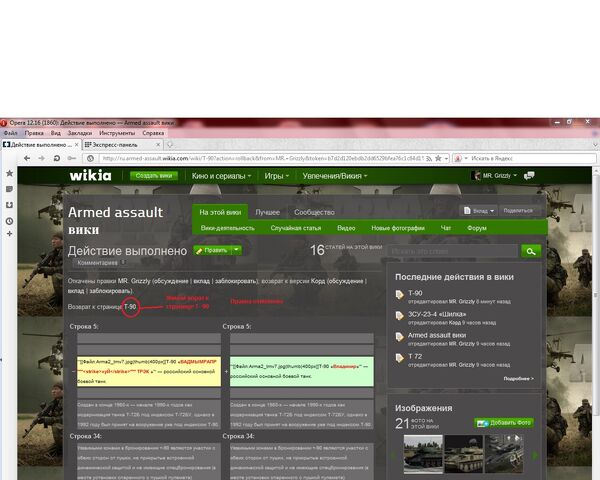
Task: Open the Downloads panel in Opera sidebar
Action: coord(10,205)
